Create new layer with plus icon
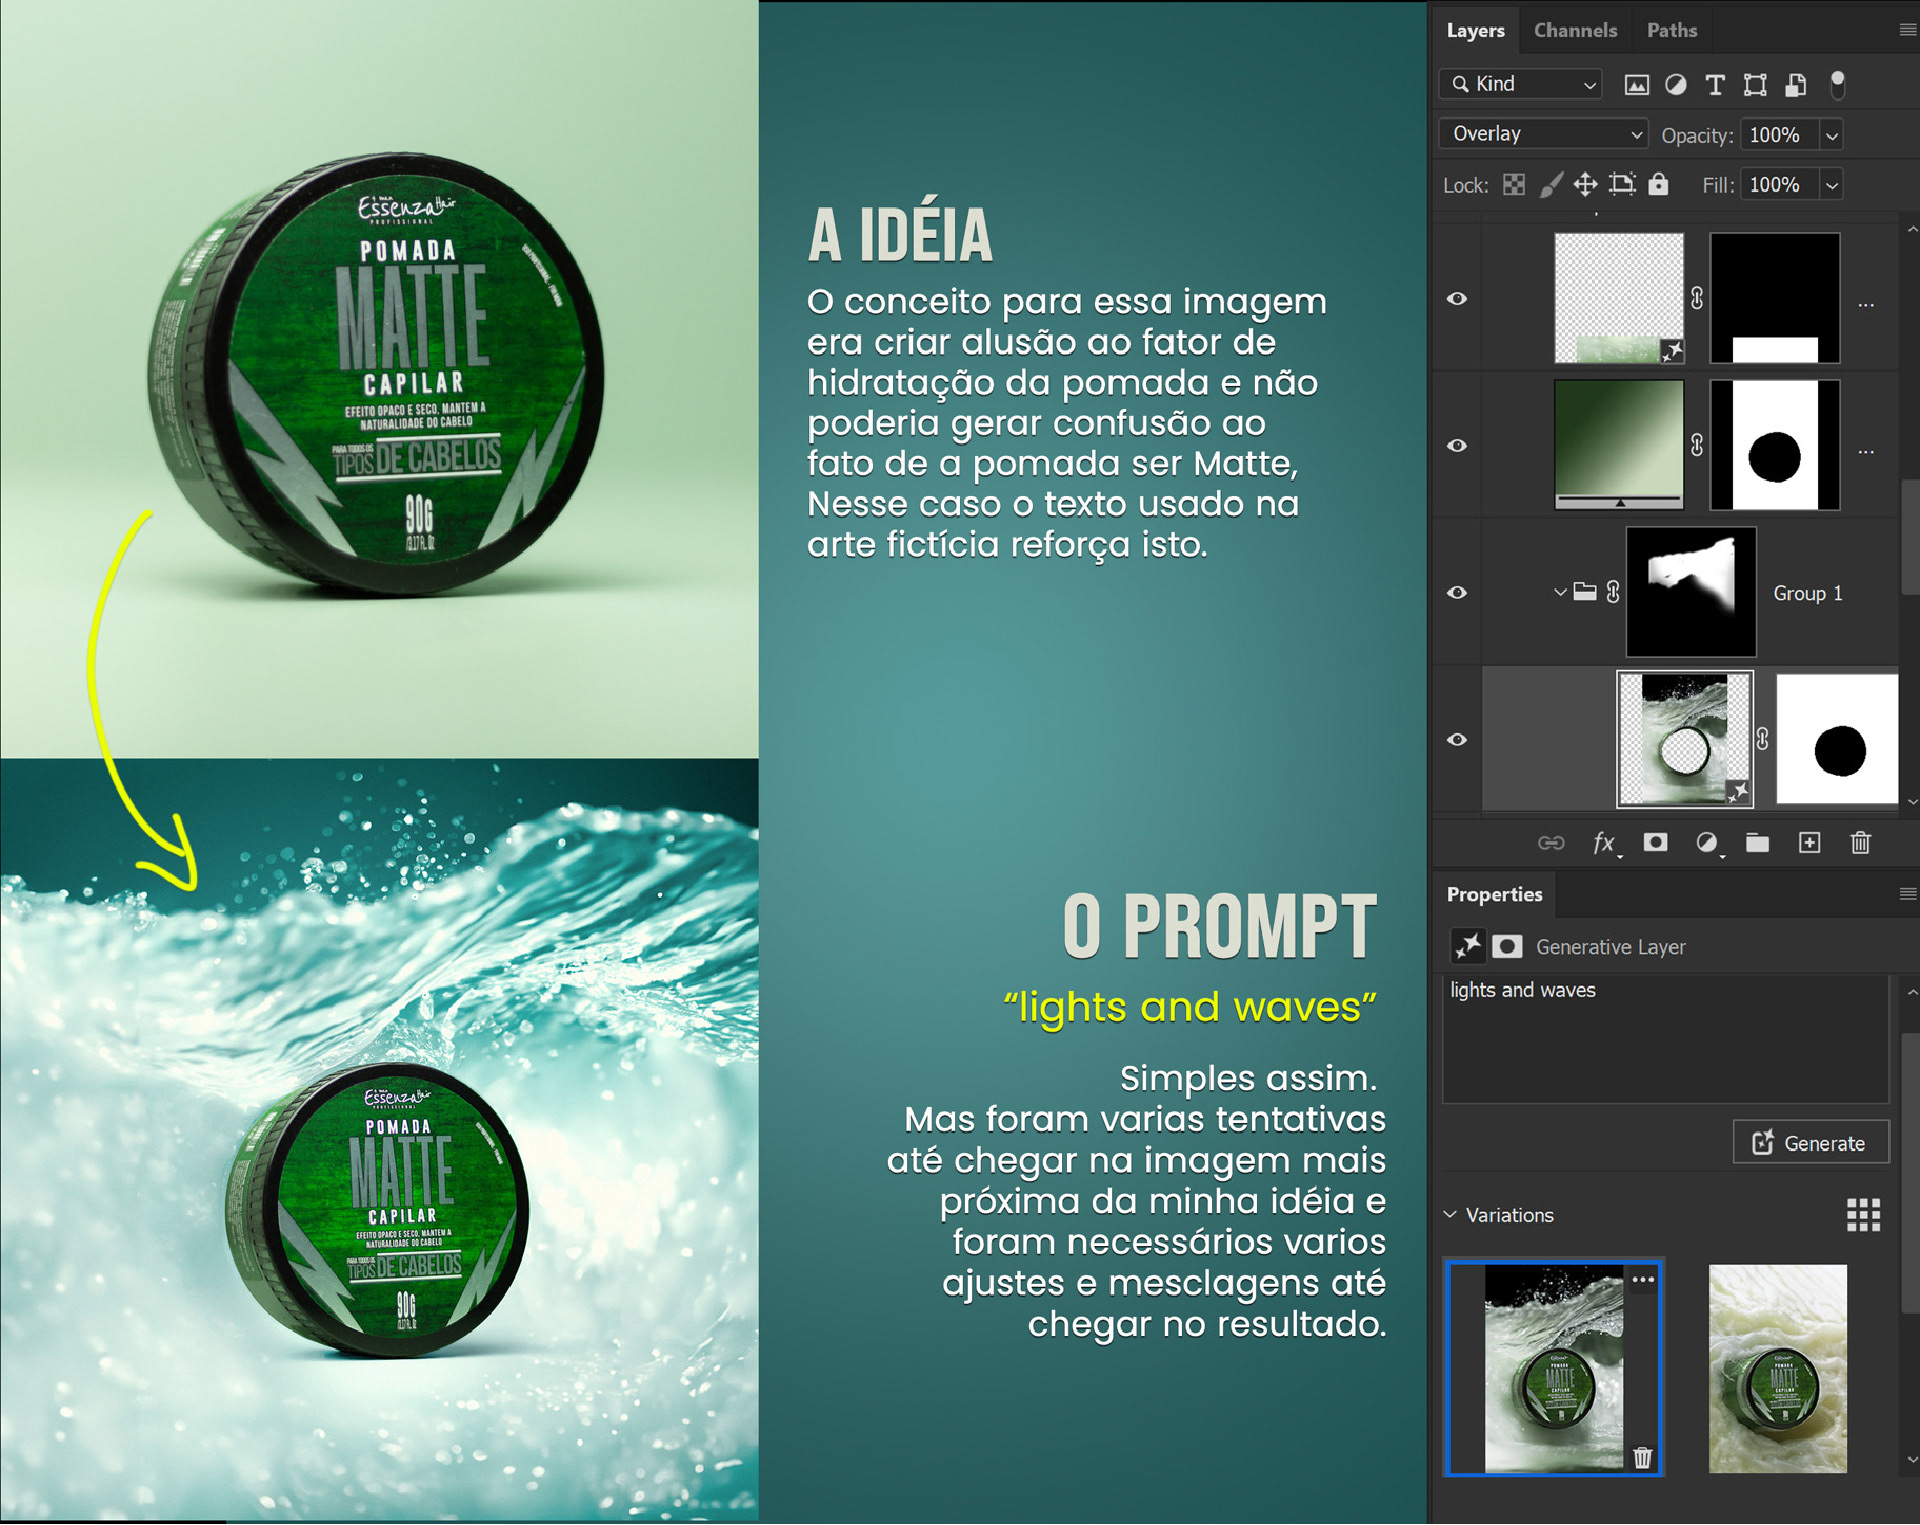 pos(1809,843)
